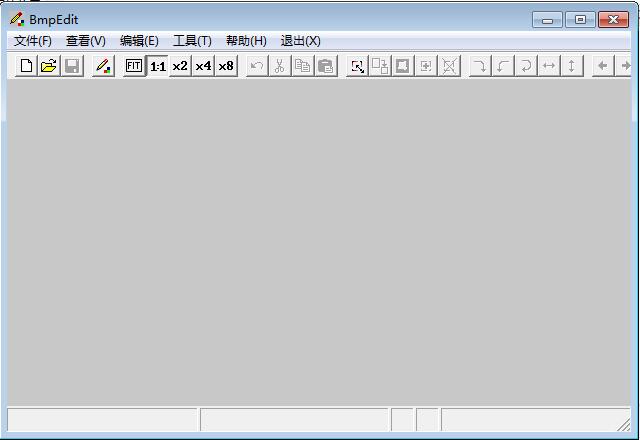Select the color pencil edit tool
This screenshot has height=440, width=640.
click(103, 66)
